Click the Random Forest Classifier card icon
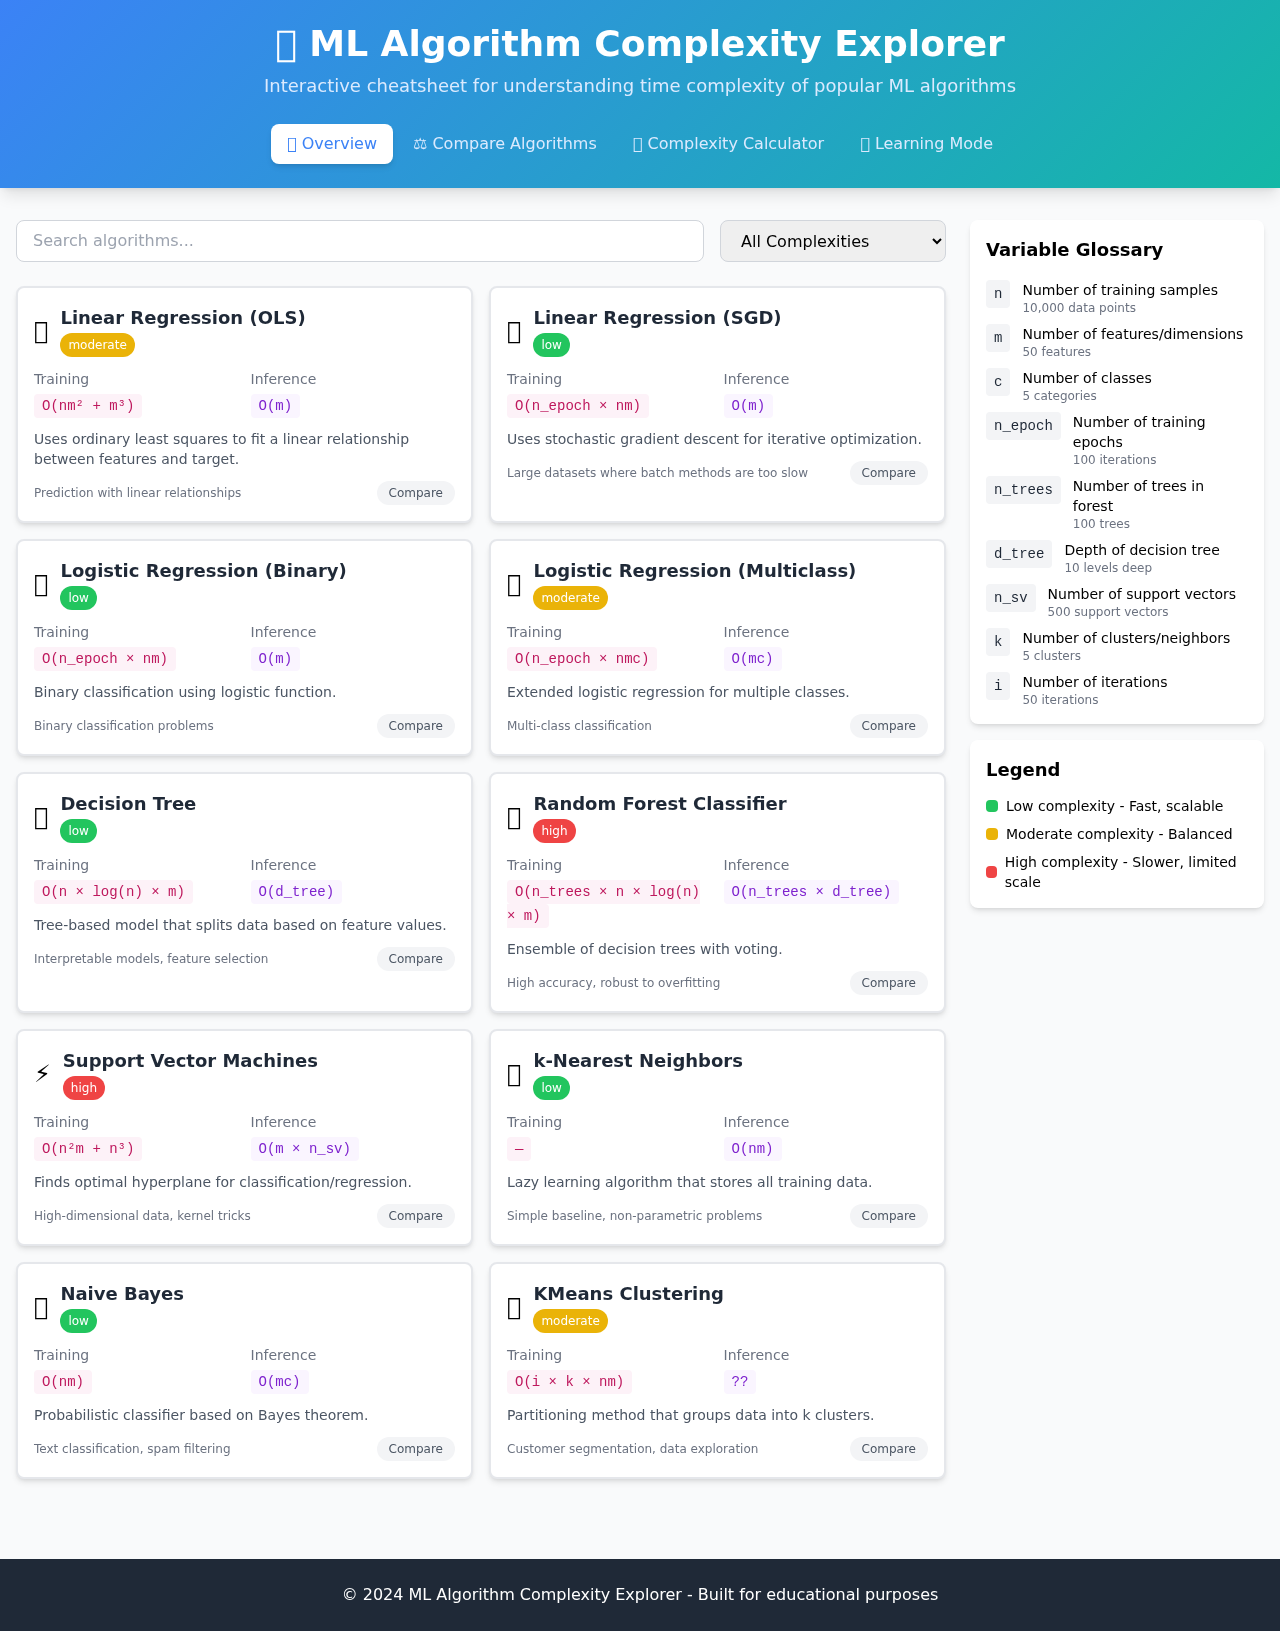1280x1631 pixels. tap(514, 818)
